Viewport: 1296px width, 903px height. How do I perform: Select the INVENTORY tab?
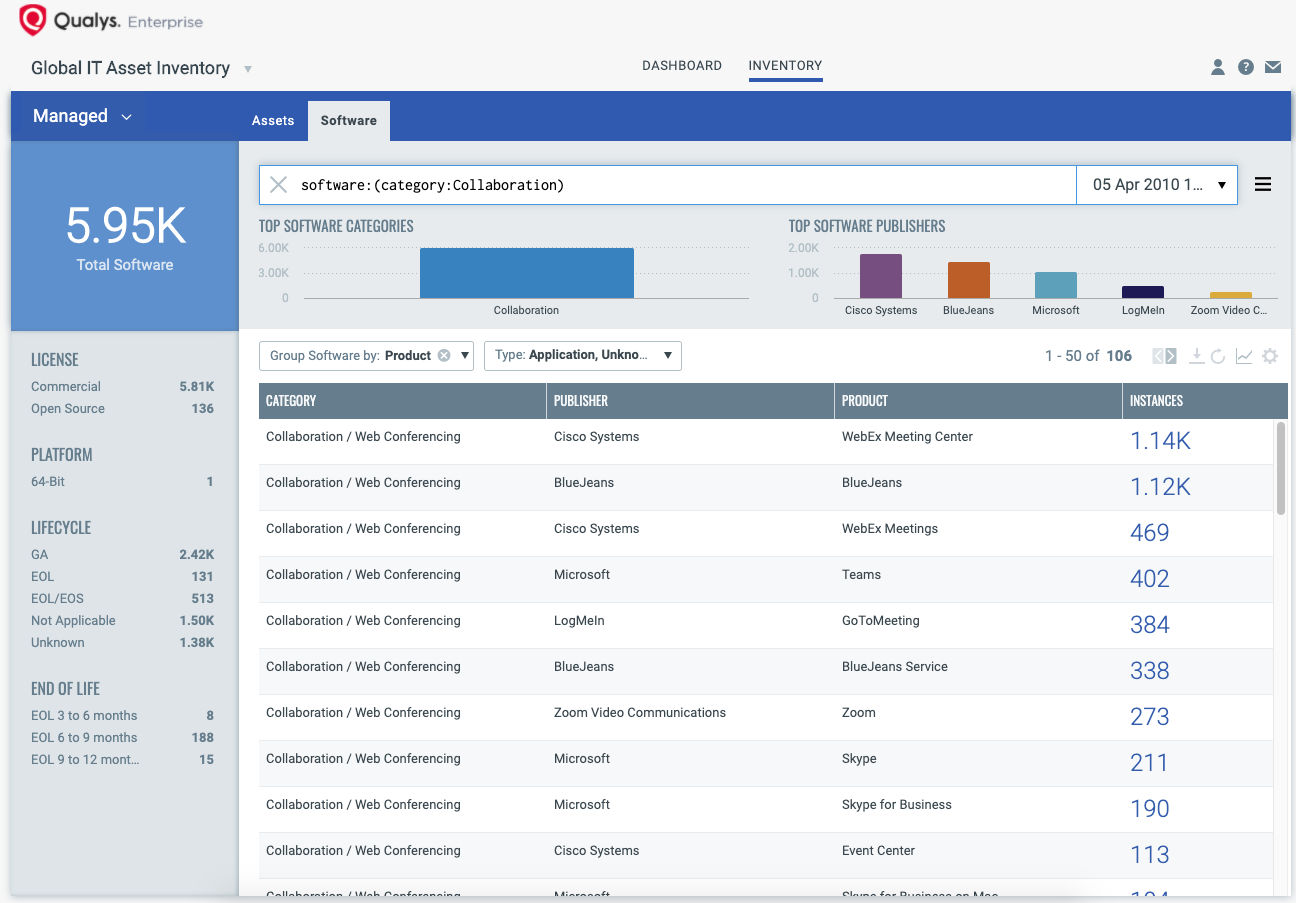[785, 66]
